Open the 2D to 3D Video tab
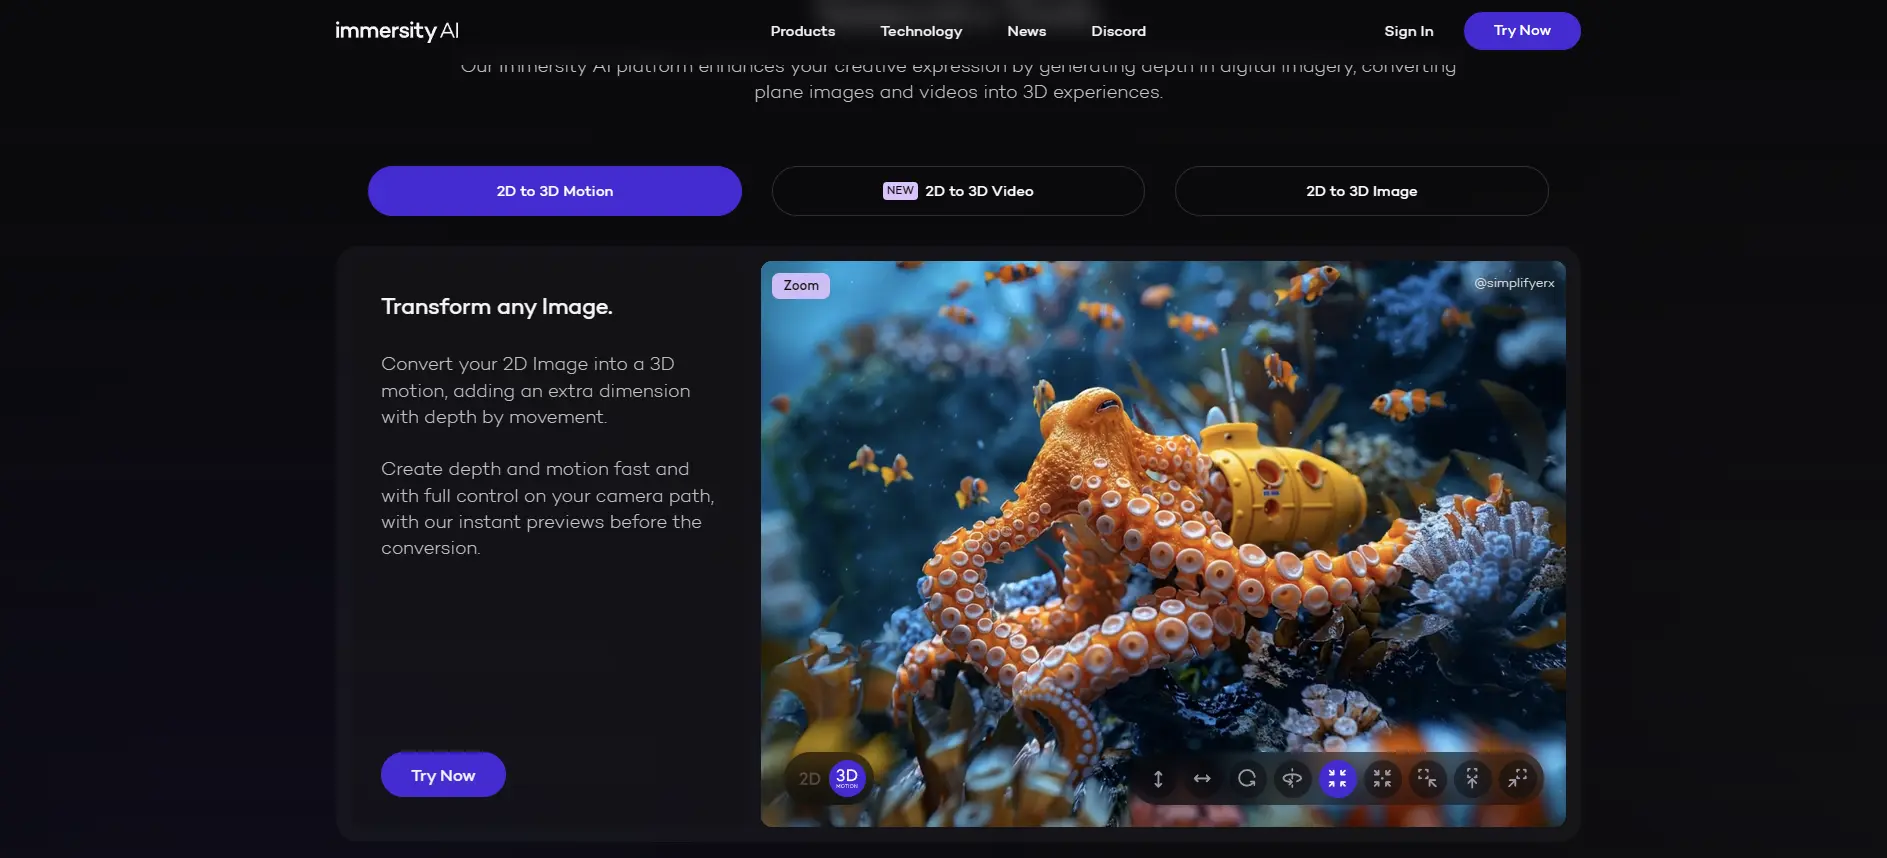1887x858 pixels. pos(958,191)
